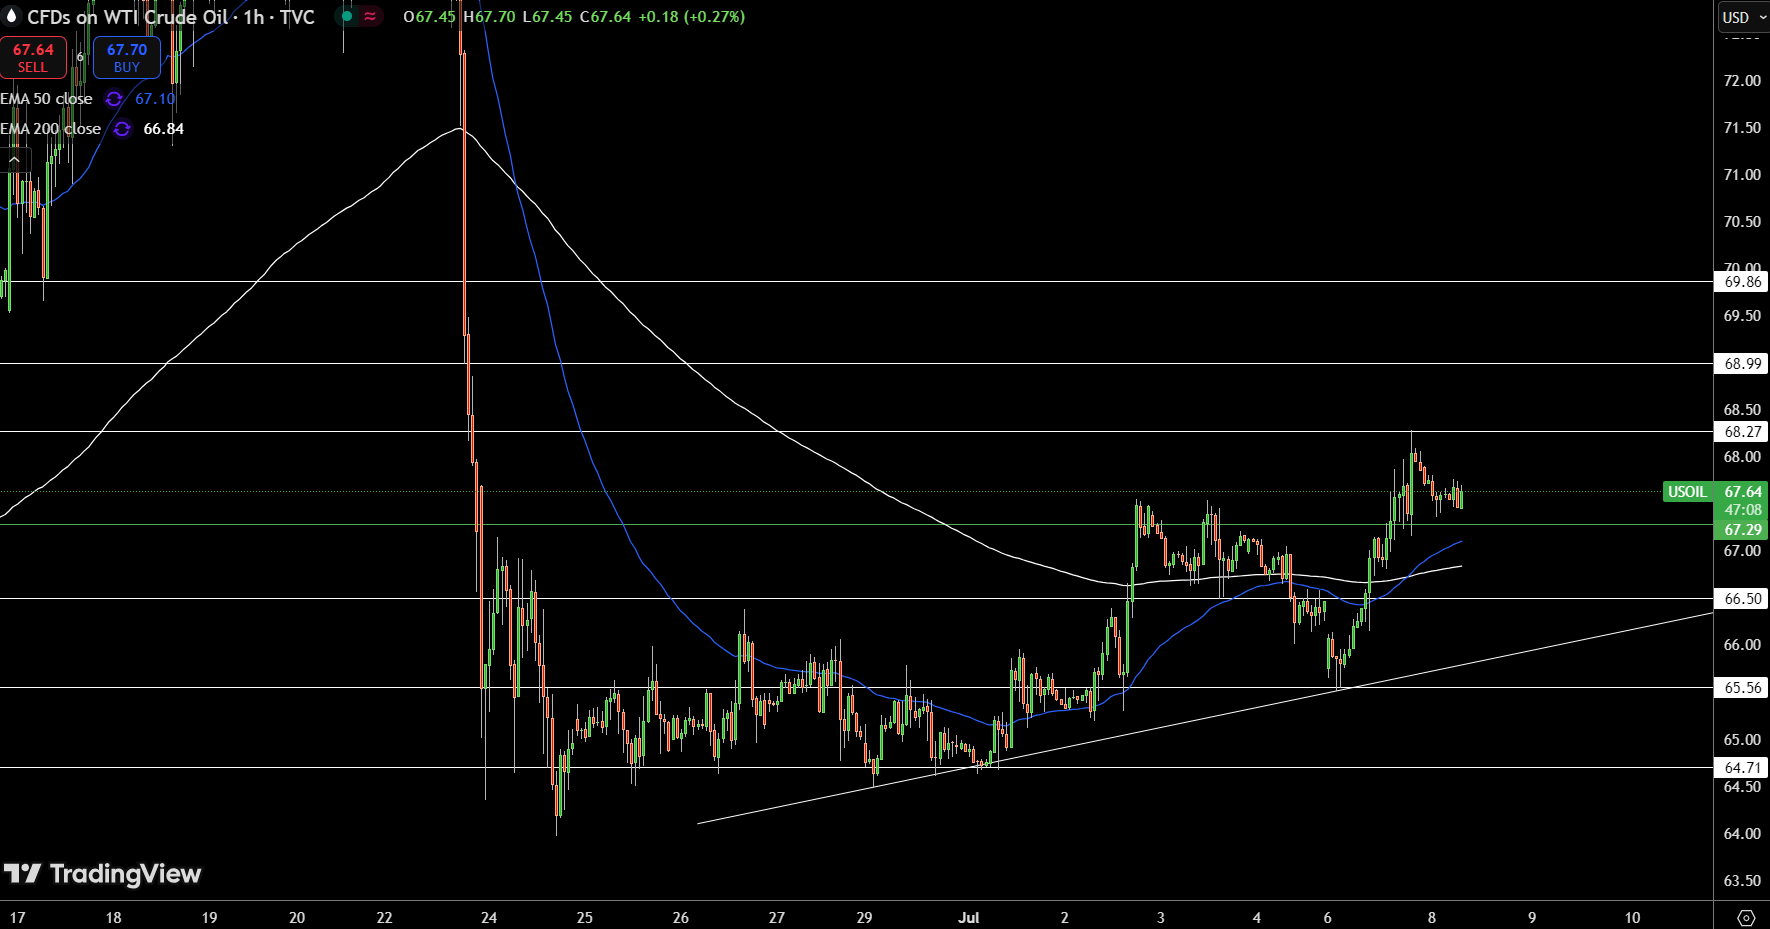Click the 24 date on the time axis
1770x929 pixels.
tap(489, 918)
